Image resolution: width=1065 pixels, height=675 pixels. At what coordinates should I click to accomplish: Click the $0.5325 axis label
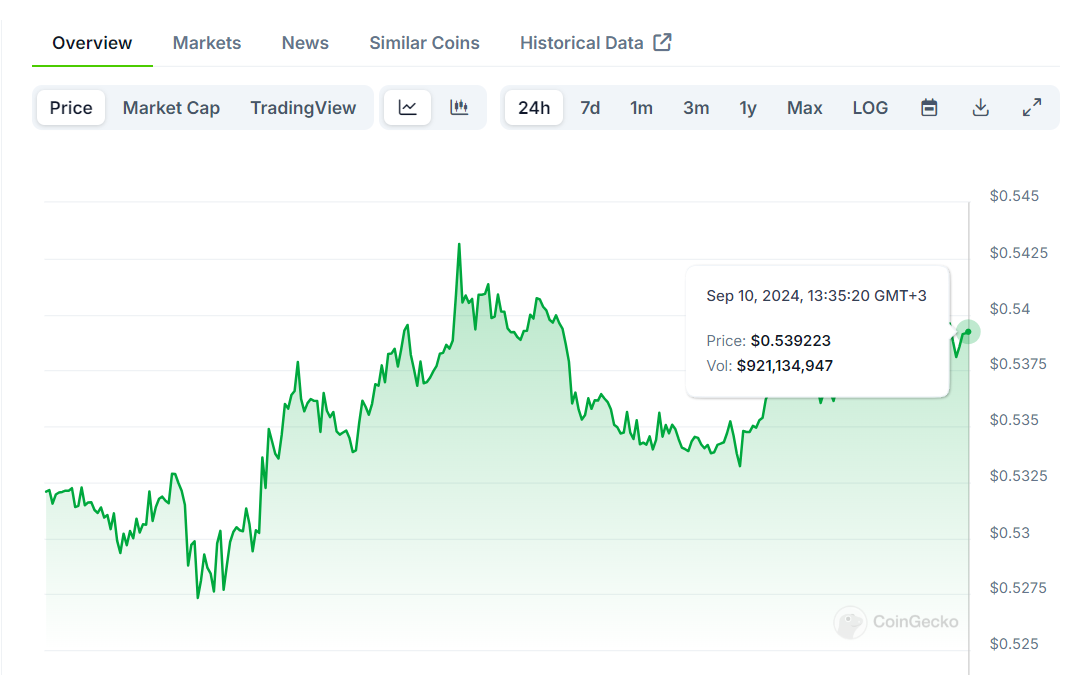[x=1018, y=475]
